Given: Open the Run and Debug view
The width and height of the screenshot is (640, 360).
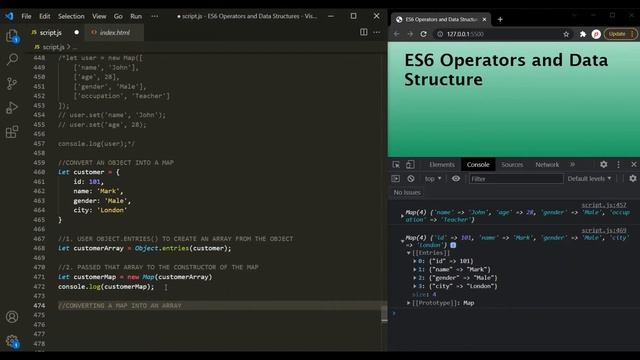Looking at the screenshot, I should coord(12,108).
